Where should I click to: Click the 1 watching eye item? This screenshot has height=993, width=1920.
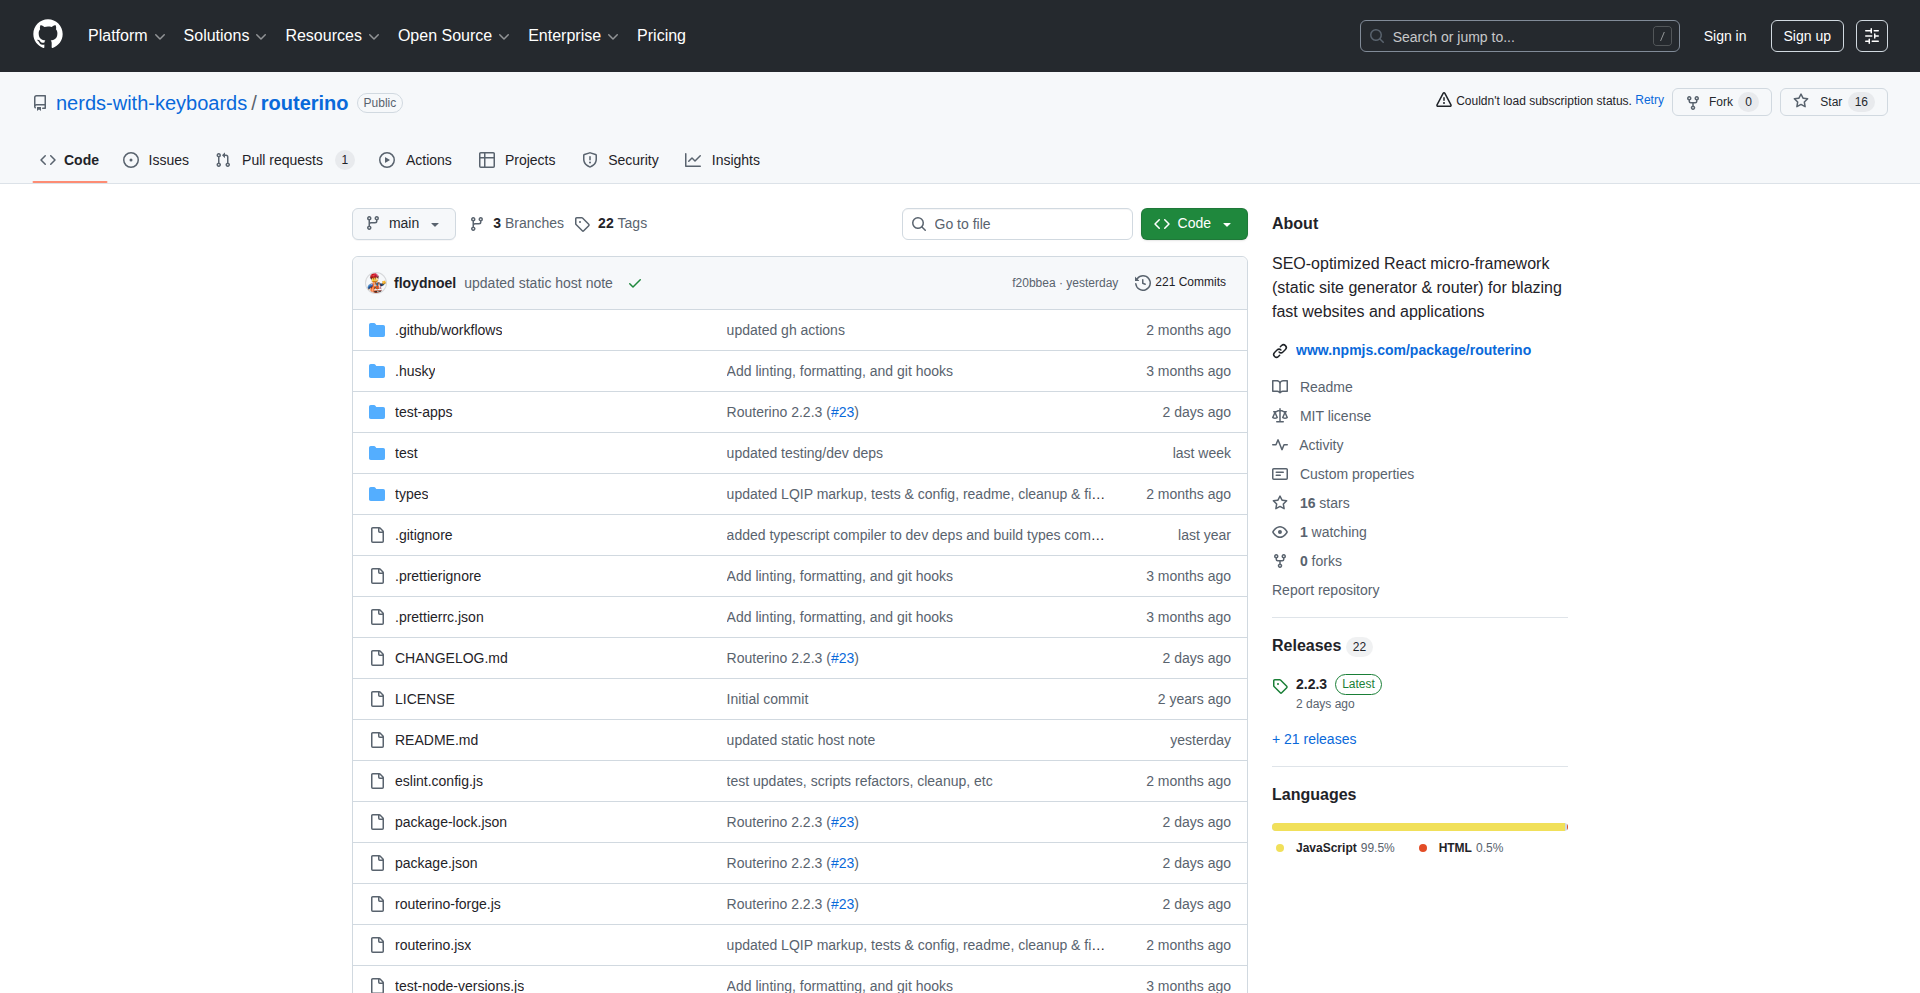point(1332,532)
